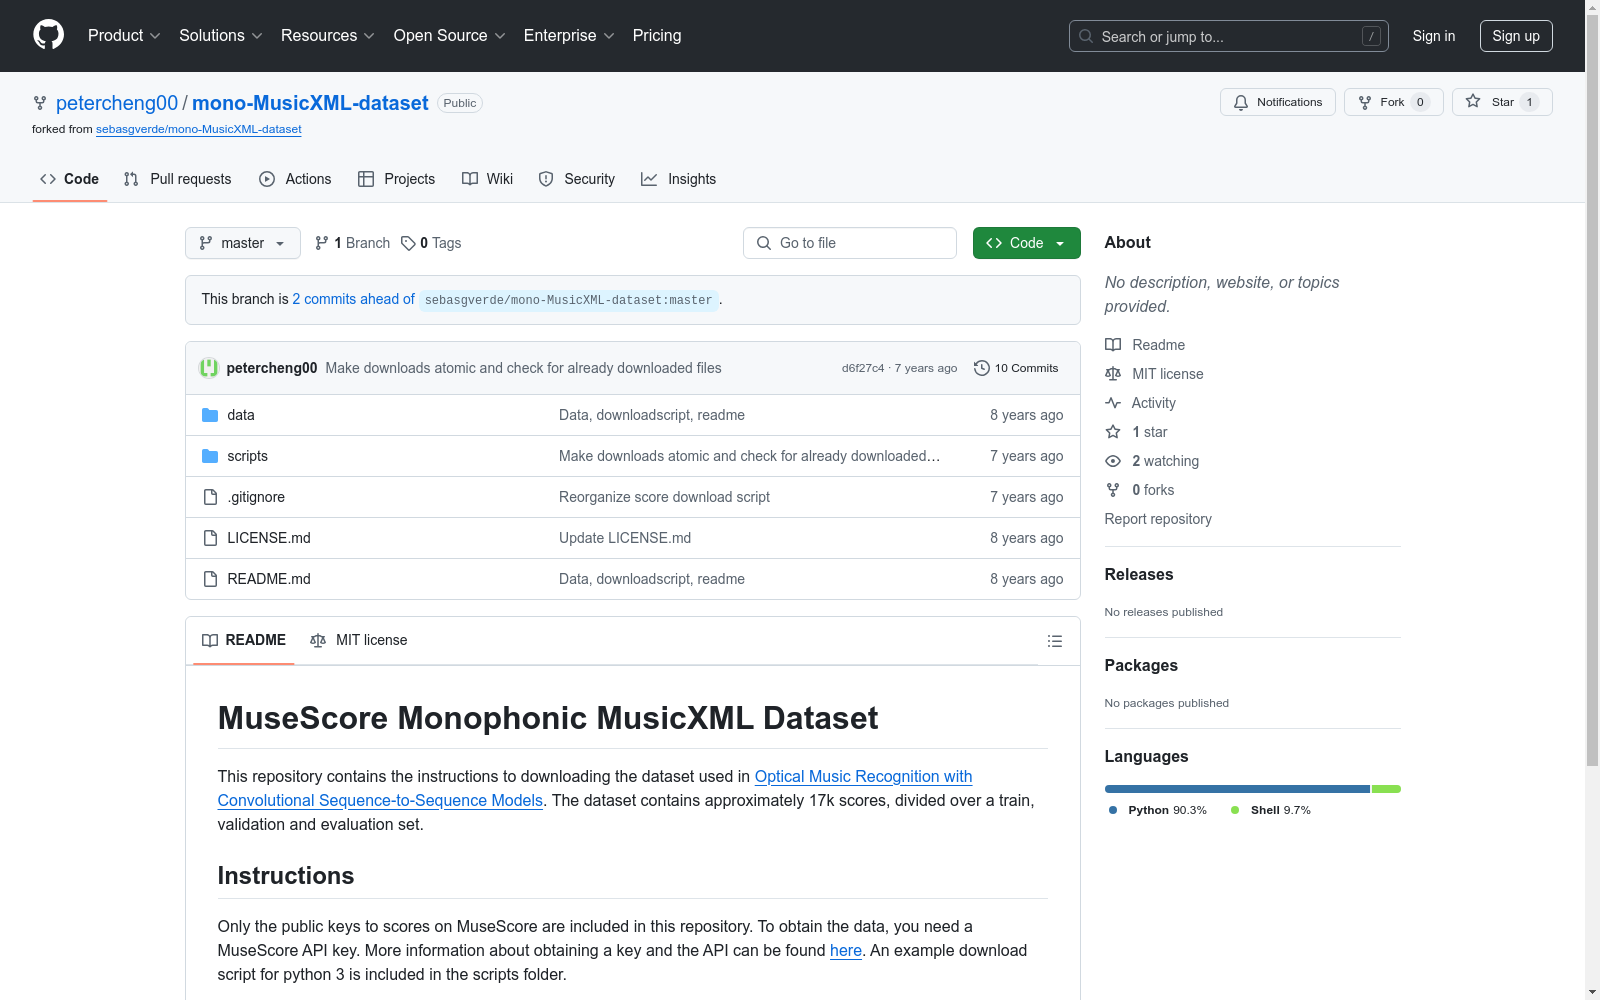Select the README tab

(244, 640)
